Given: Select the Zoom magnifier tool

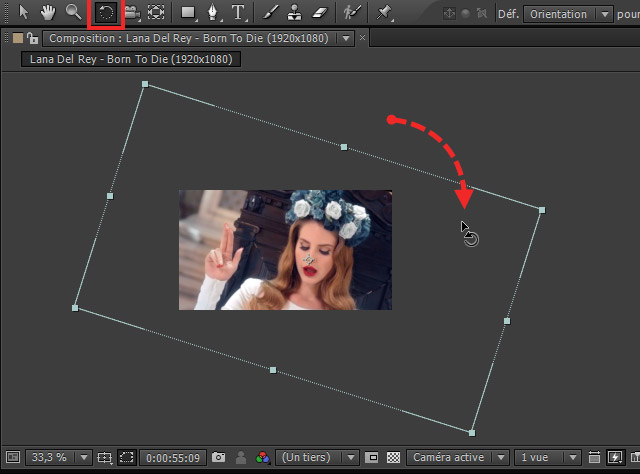Looking at the screenshot, I should (73, 12).
